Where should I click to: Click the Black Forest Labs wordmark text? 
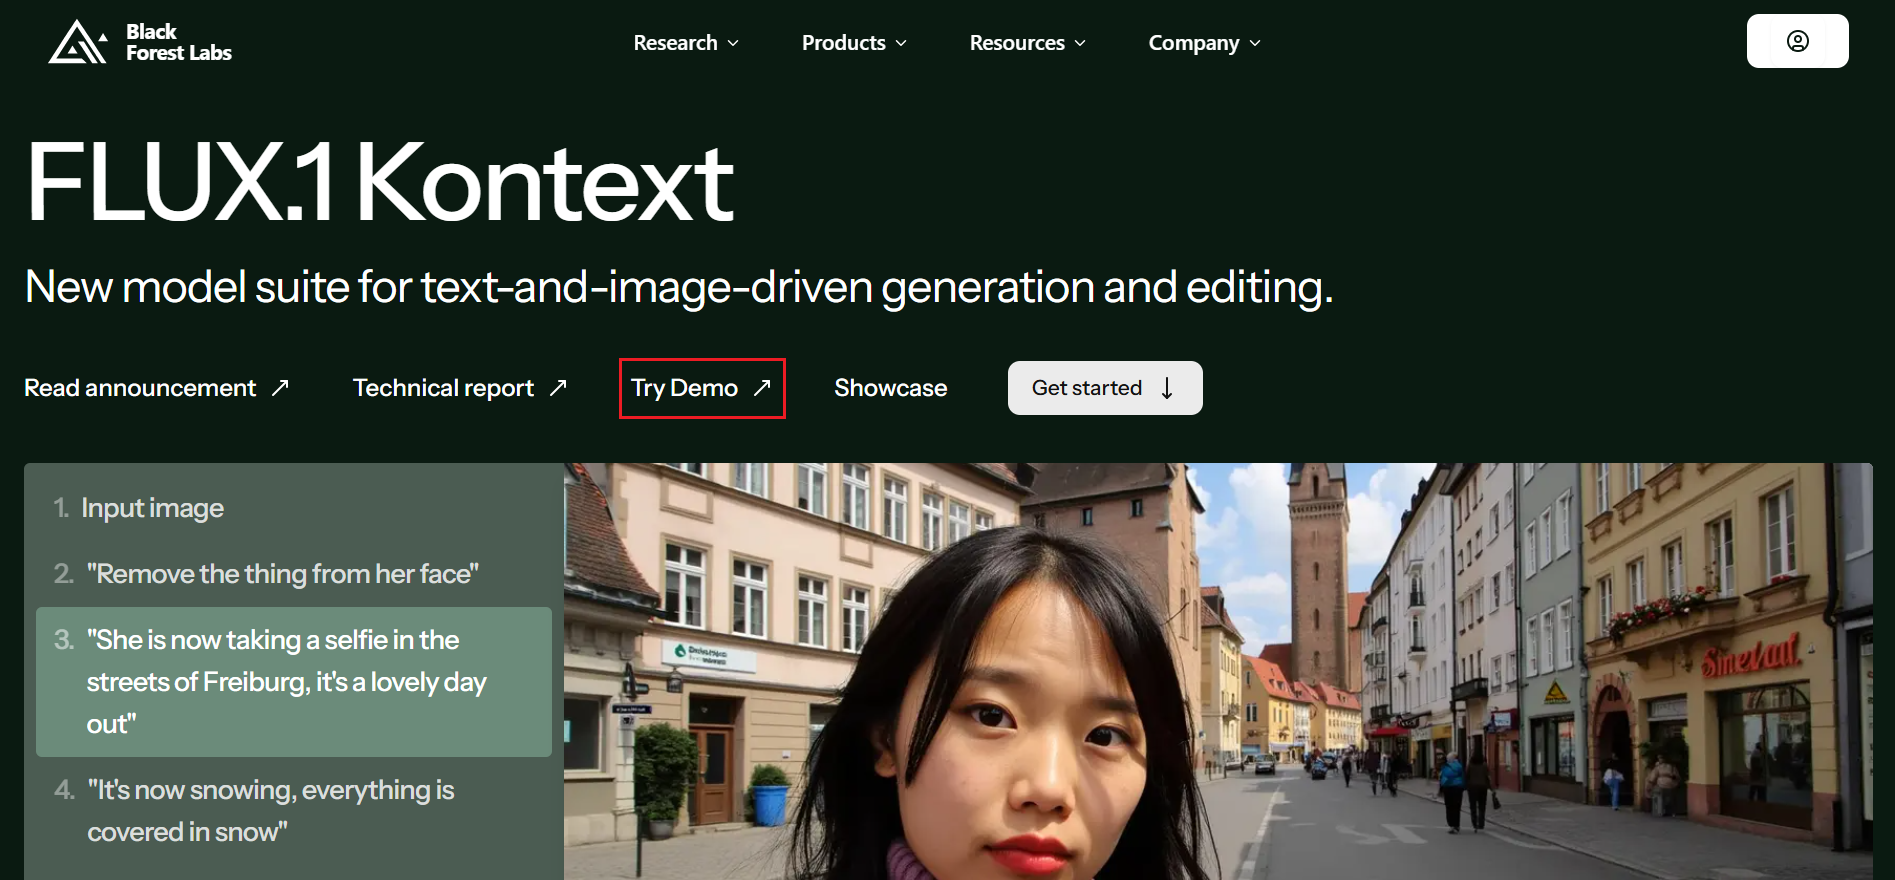179,42
